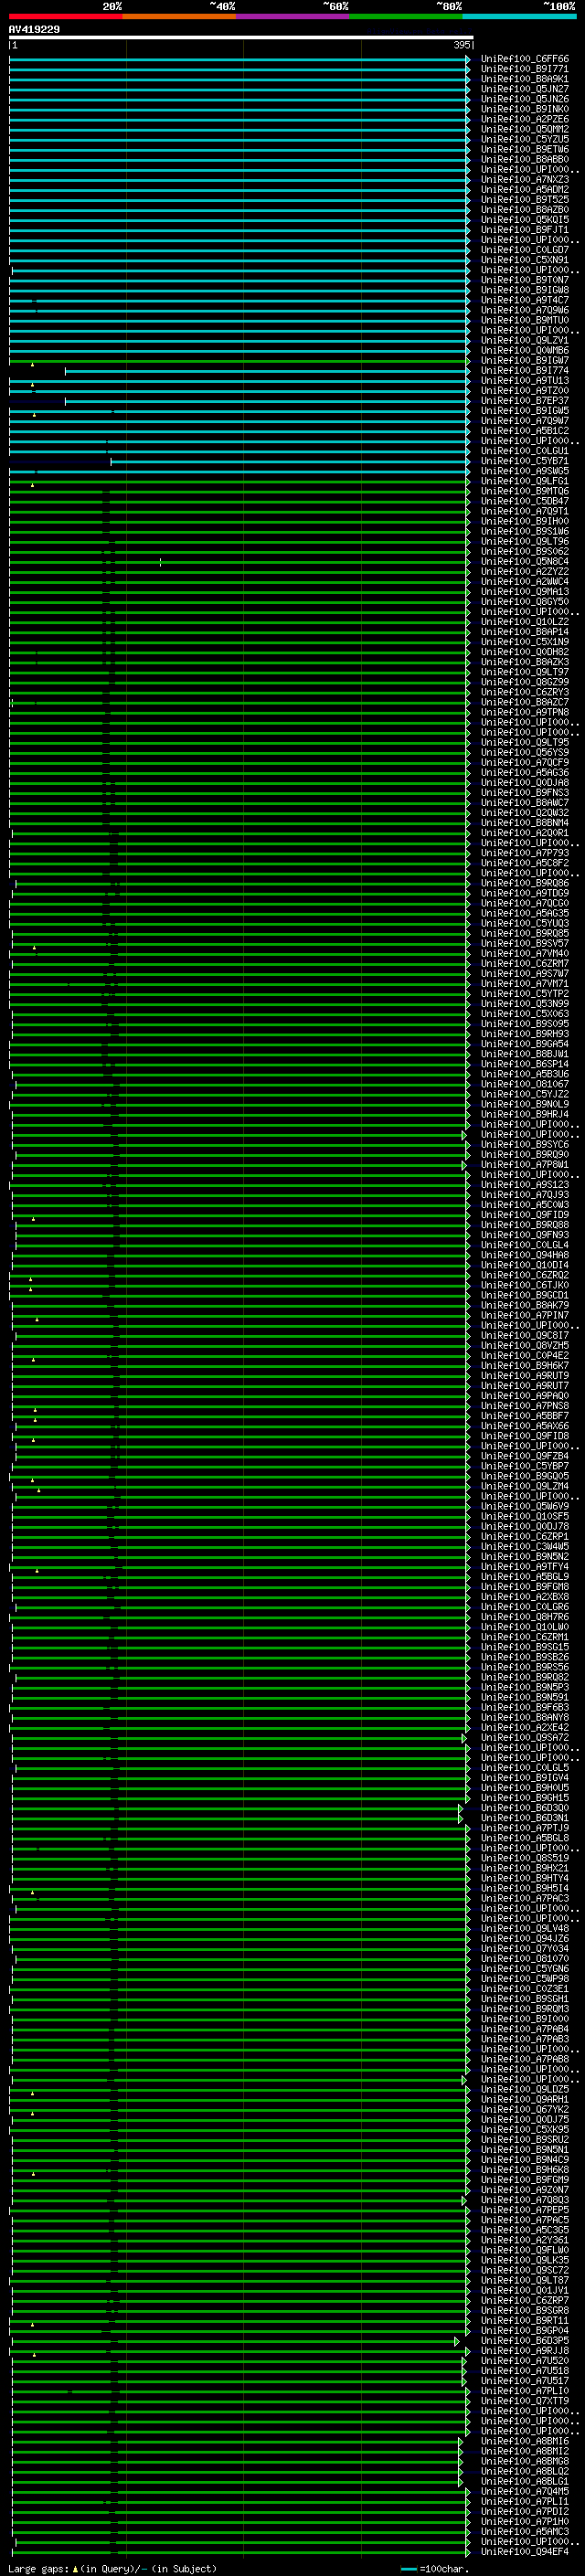Open hit UniRef100_B9INK0

pyautogui.click(x=524, y=109)
